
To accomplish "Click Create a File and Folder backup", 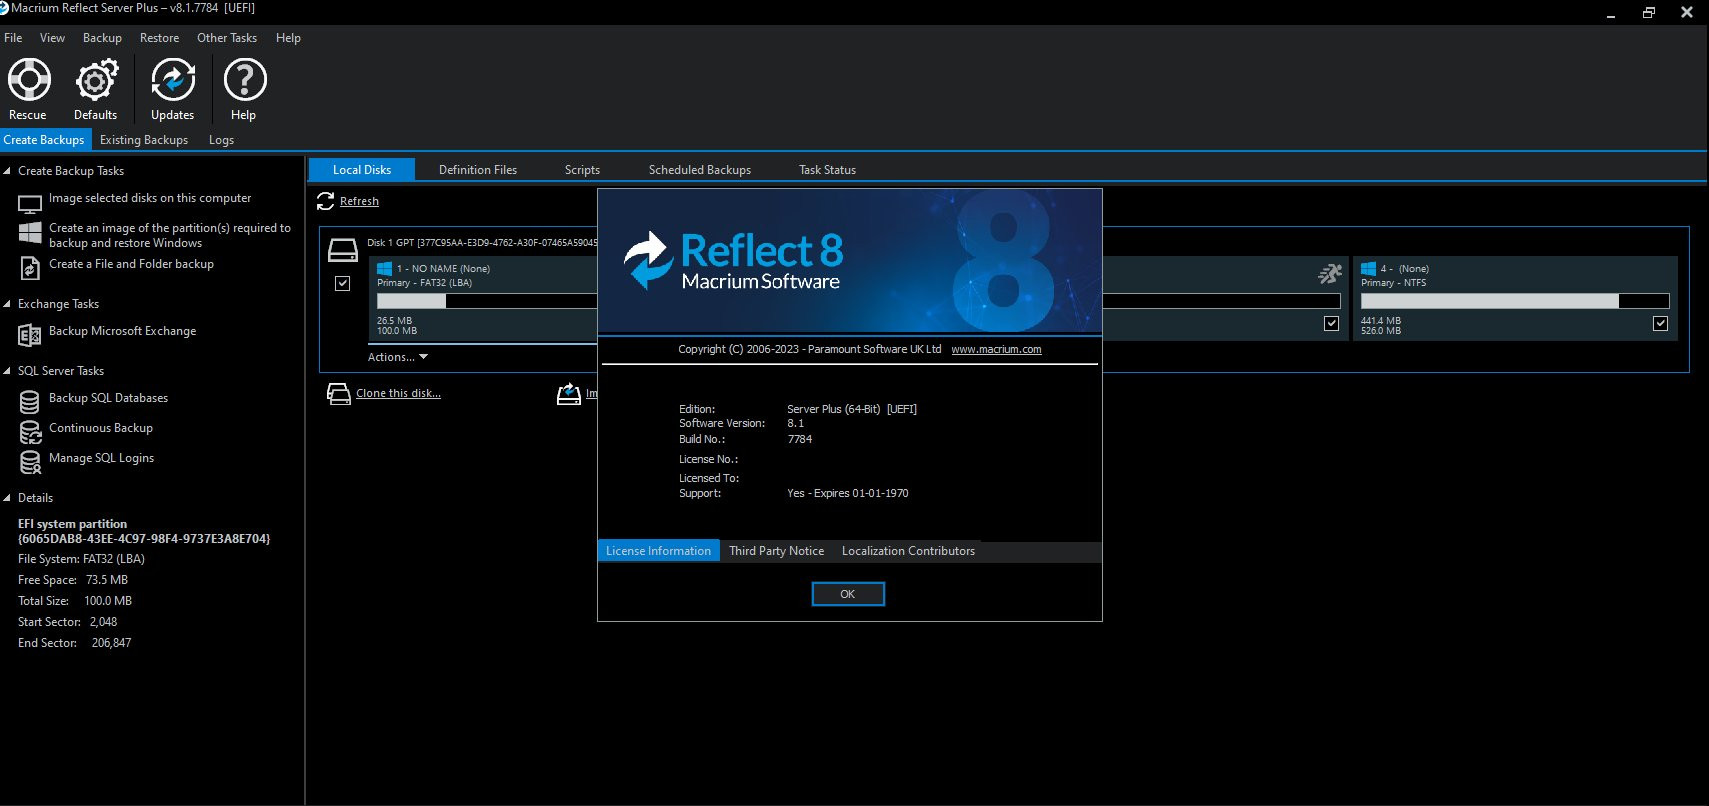I will click(x=131, y=264).
